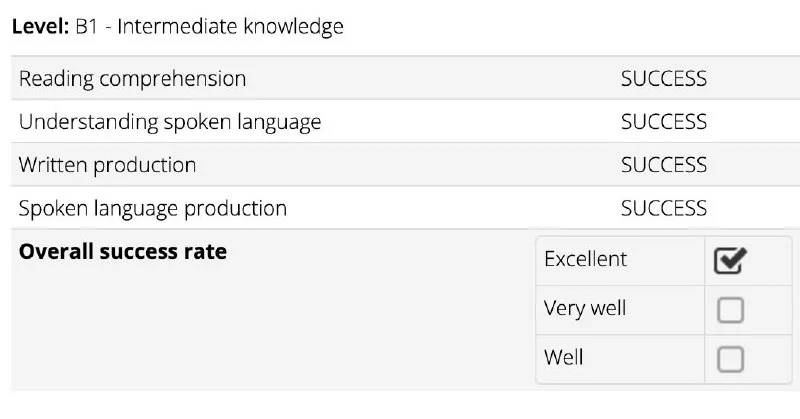Click the Very well label

(x=585, y=308)
